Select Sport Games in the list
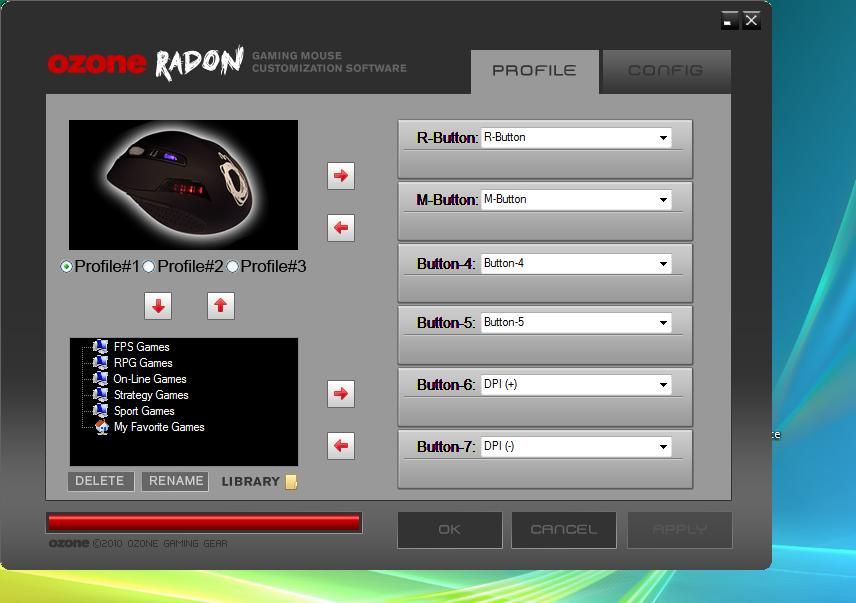 point(144,411)
